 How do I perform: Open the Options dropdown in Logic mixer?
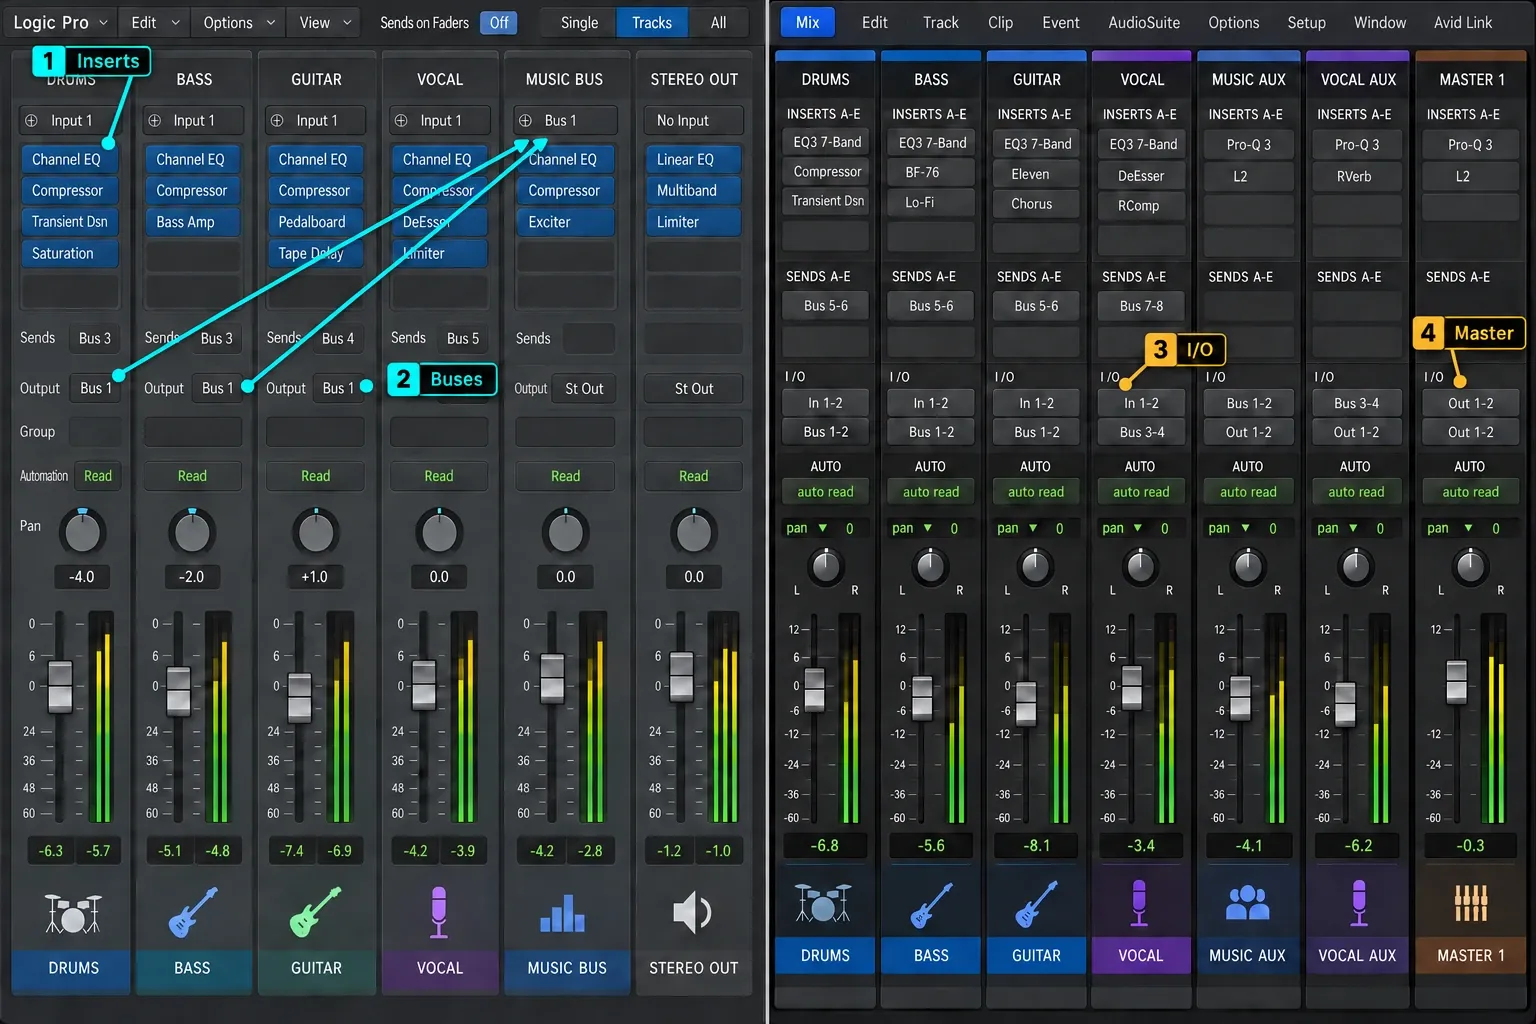[239, 22]
